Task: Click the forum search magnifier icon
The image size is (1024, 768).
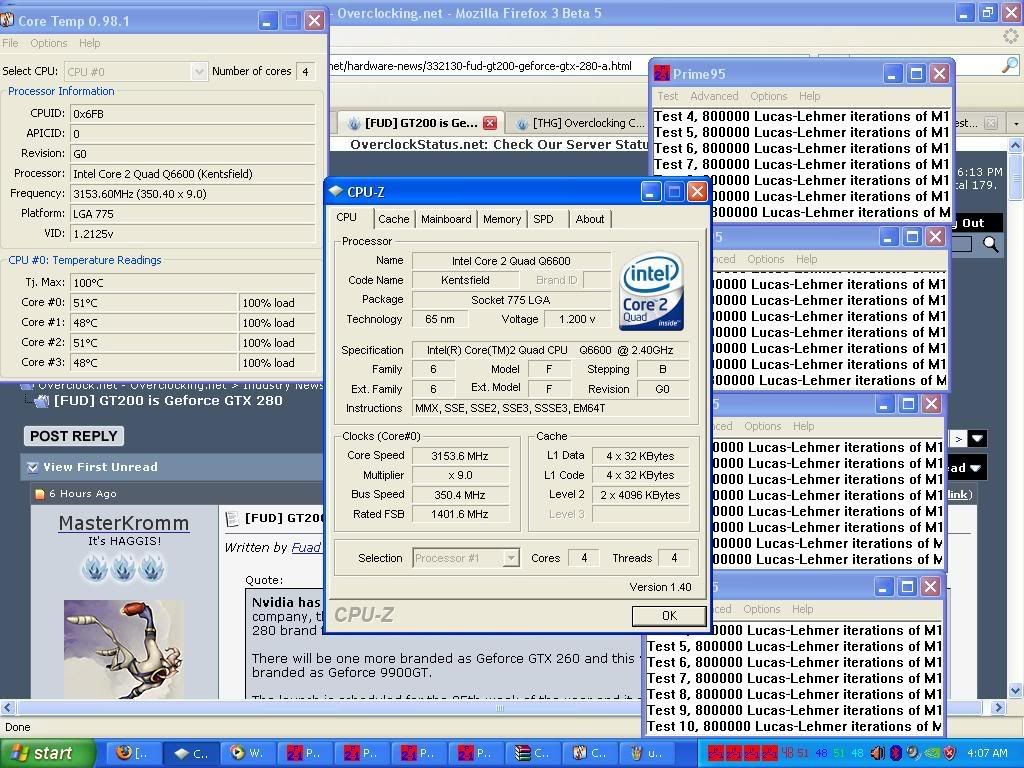Action: click(x=991, y=244)
